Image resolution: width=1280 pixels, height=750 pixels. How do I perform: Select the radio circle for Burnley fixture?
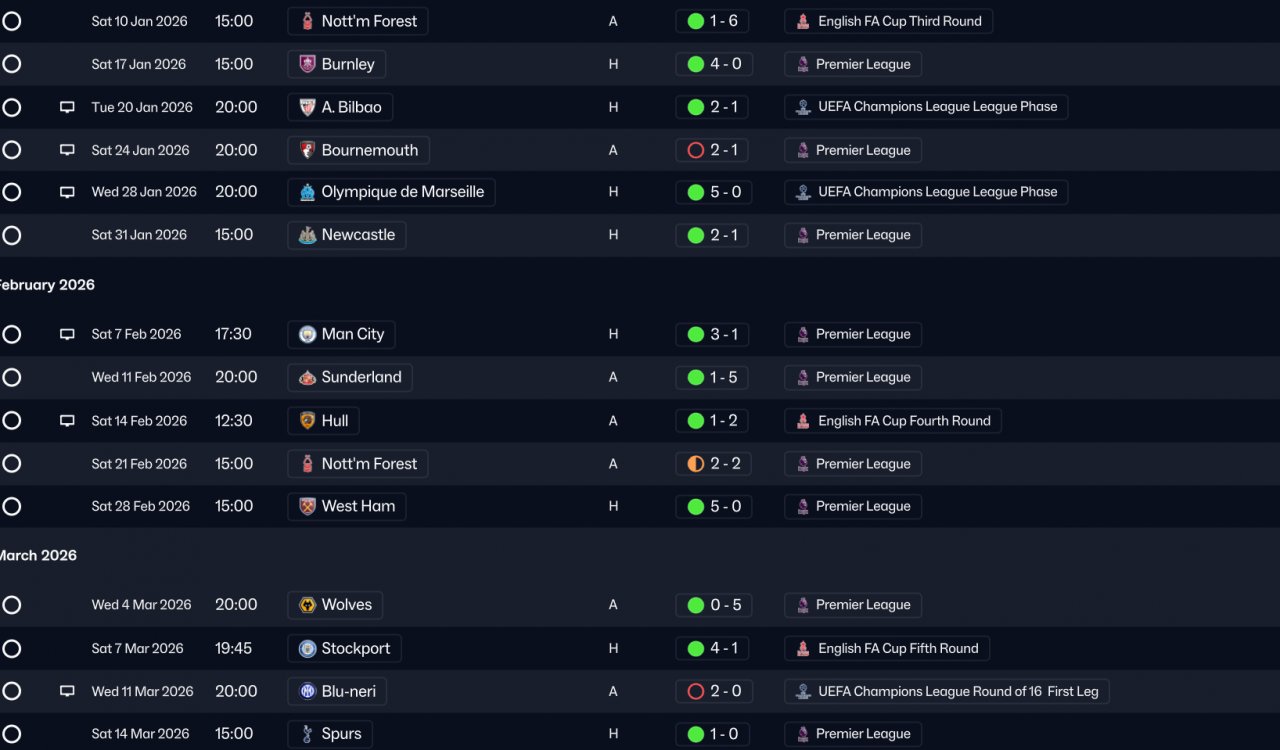[12, 64]
